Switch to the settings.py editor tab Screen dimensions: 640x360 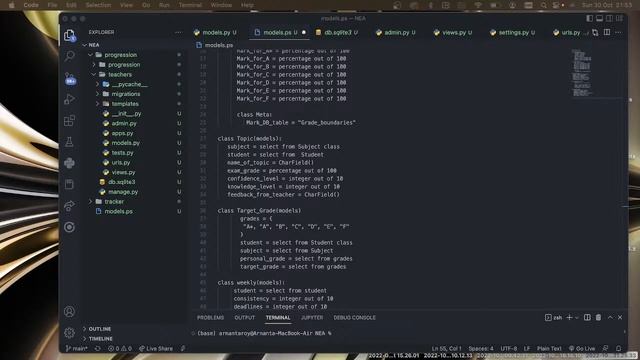point(512,32)
